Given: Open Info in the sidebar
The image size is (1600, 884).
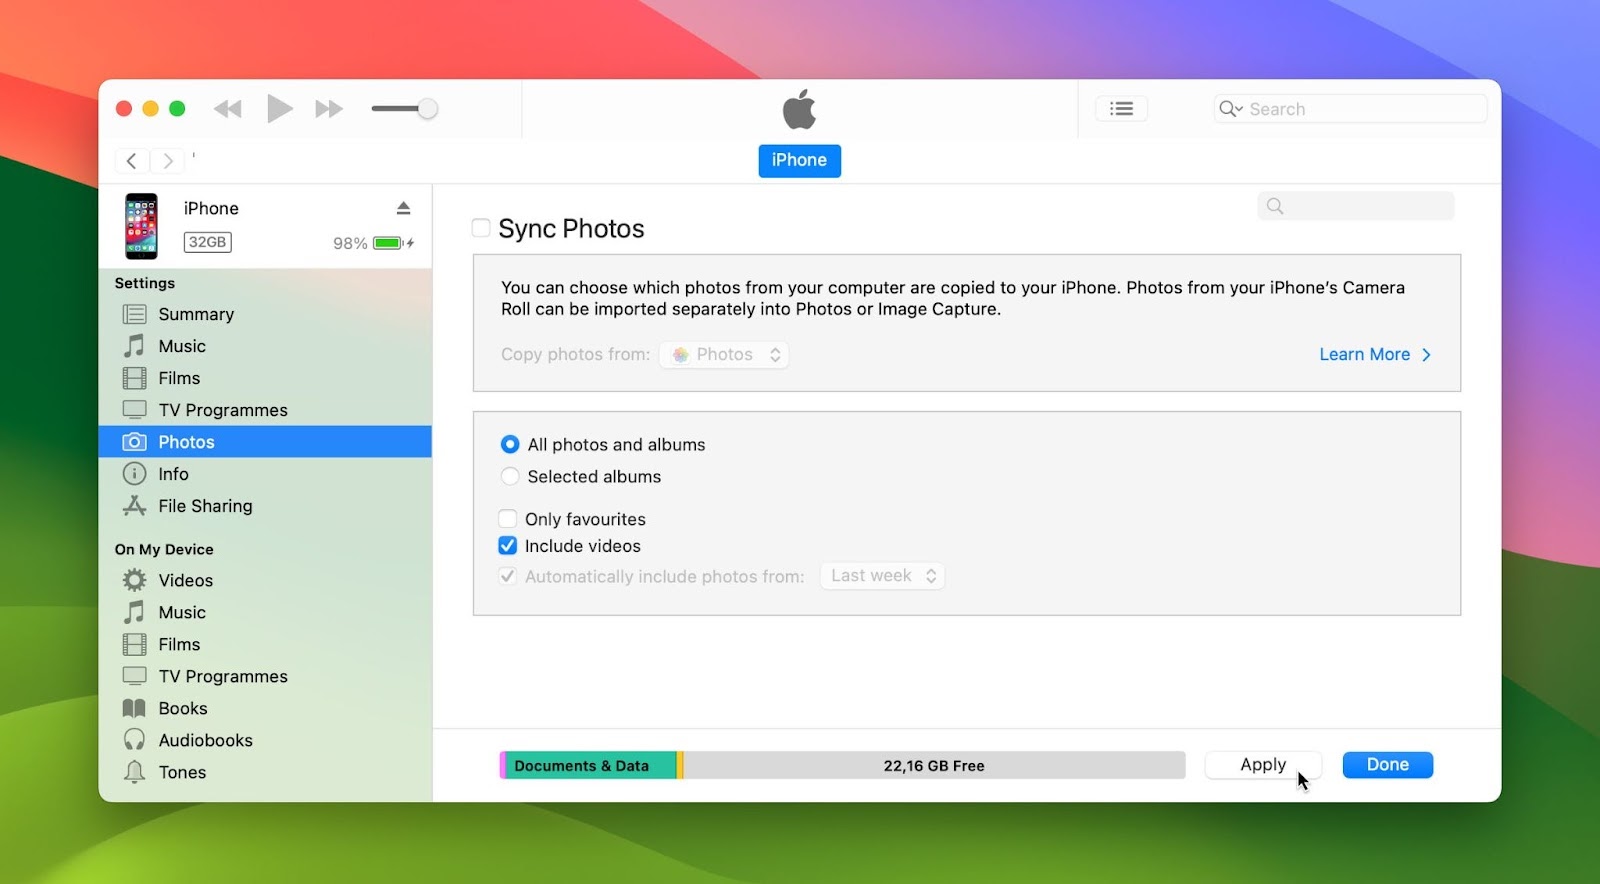Looking at the screenshot, I should tap(265, 474).
